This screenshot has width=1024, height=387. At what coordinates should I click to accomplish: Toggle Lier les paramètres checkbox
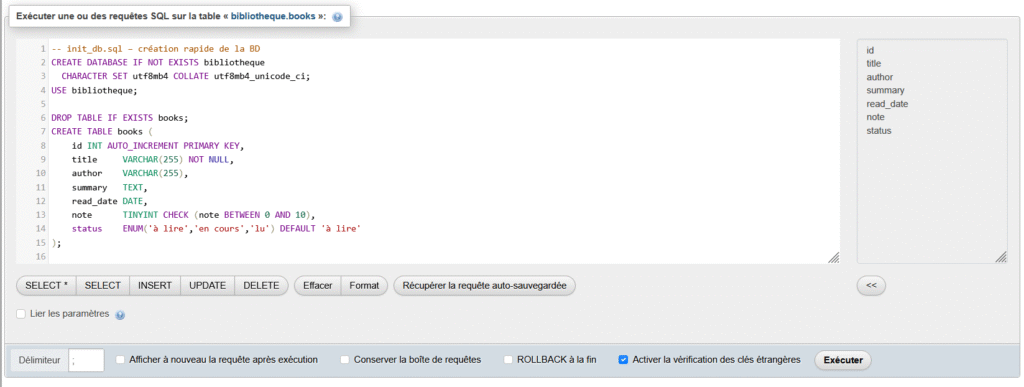[21, 314]
